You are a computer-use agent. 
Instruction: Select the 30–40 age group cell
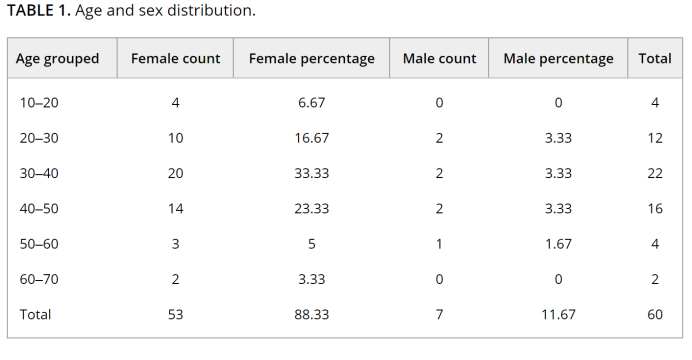click(x=39, y=173)
